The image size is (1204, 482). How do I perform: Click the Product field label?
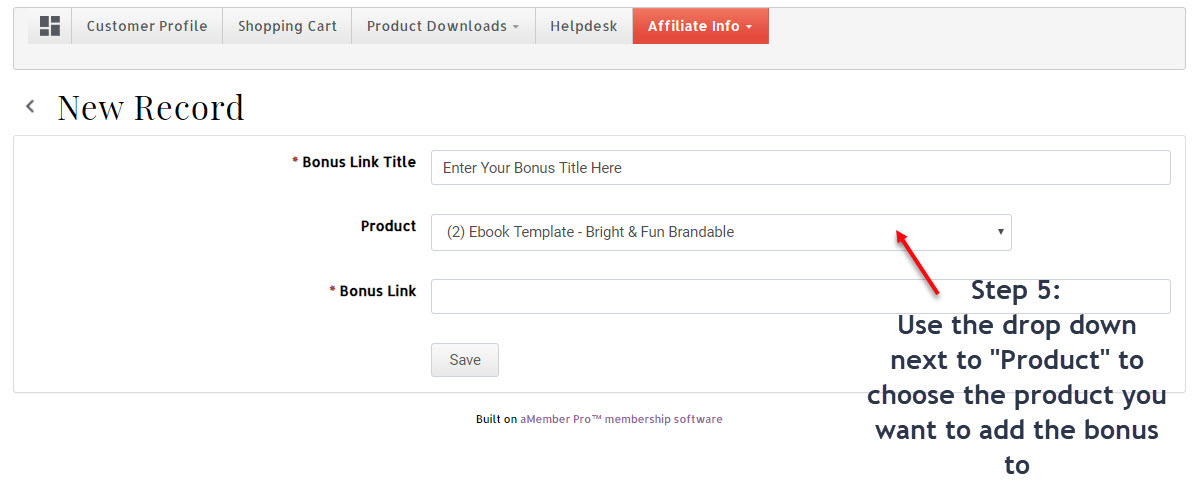389,226
